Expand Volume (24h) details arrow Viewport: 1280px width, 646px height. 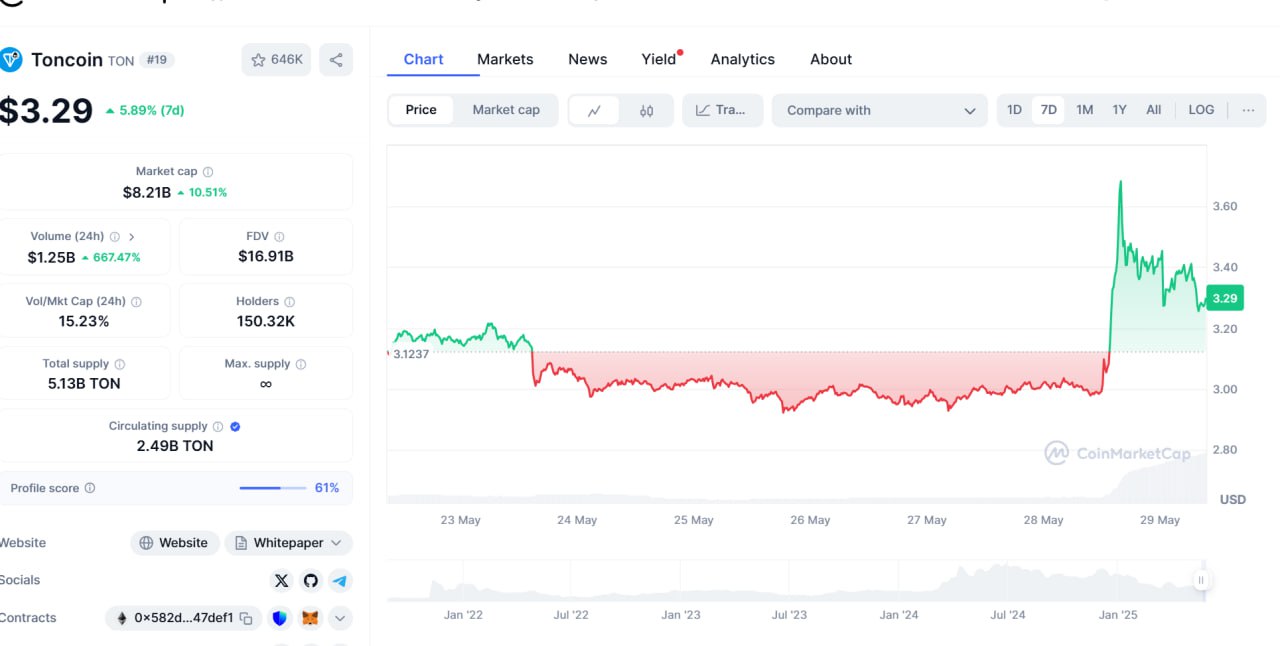(132, 237)
